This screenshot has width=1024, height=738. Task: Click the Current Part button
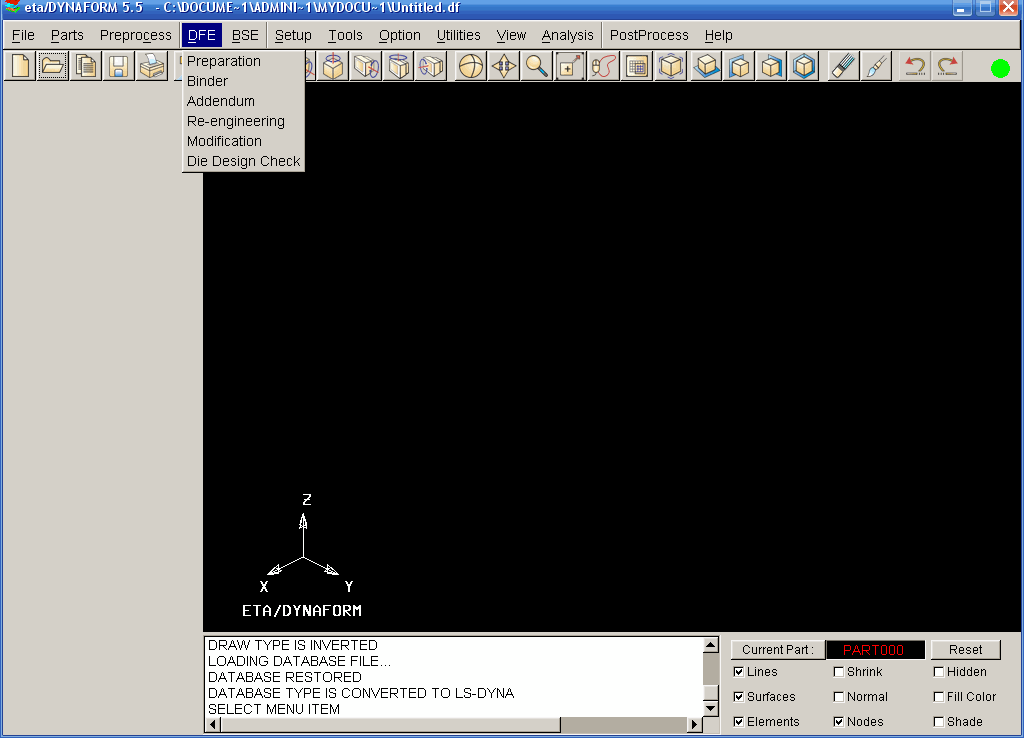(778, 650)
